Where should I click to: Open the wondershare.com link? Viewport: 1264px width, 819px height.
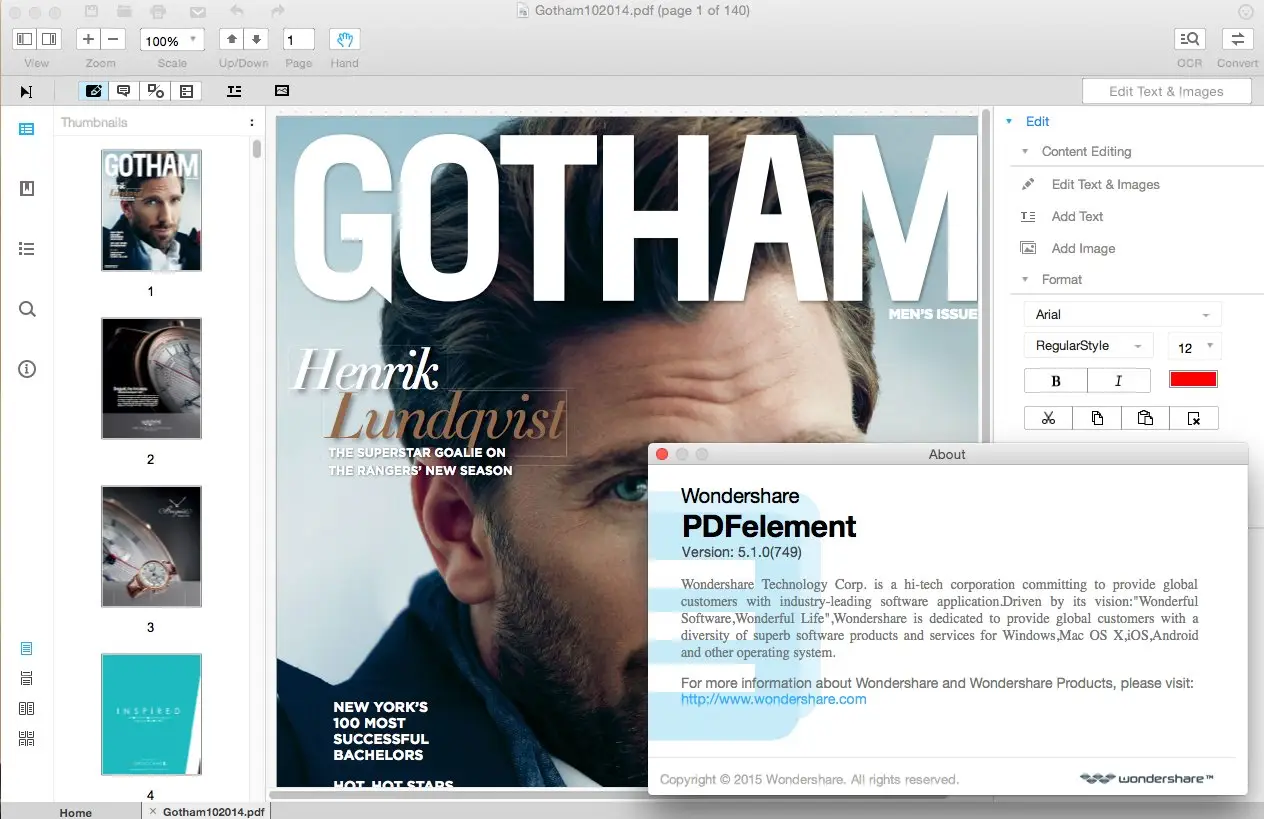pyautogui.click(x=773, y=699)
